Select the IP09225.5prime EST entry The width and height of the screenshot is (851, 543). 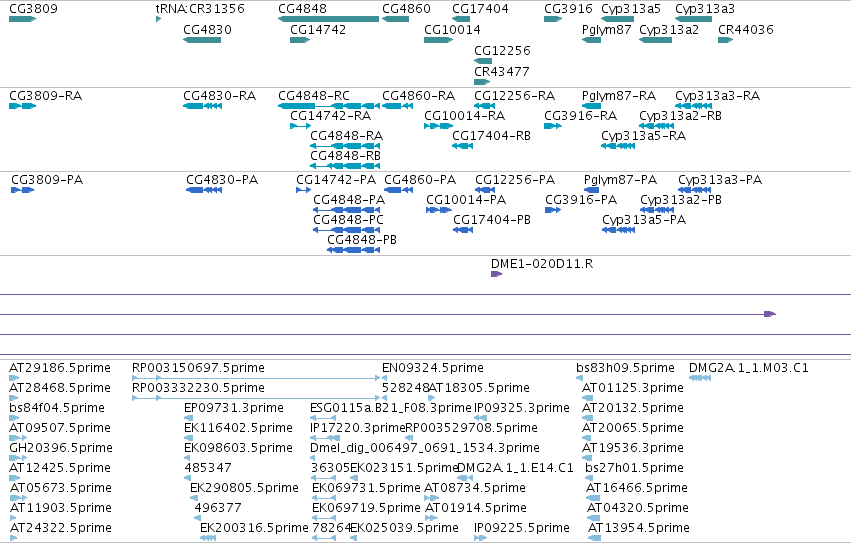[480, 538]
